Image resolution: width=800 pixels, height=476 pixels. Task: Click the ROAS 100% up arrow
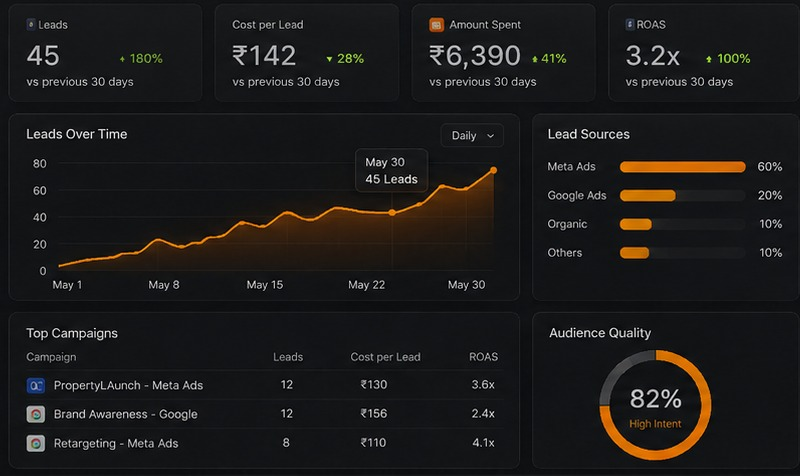709,59
